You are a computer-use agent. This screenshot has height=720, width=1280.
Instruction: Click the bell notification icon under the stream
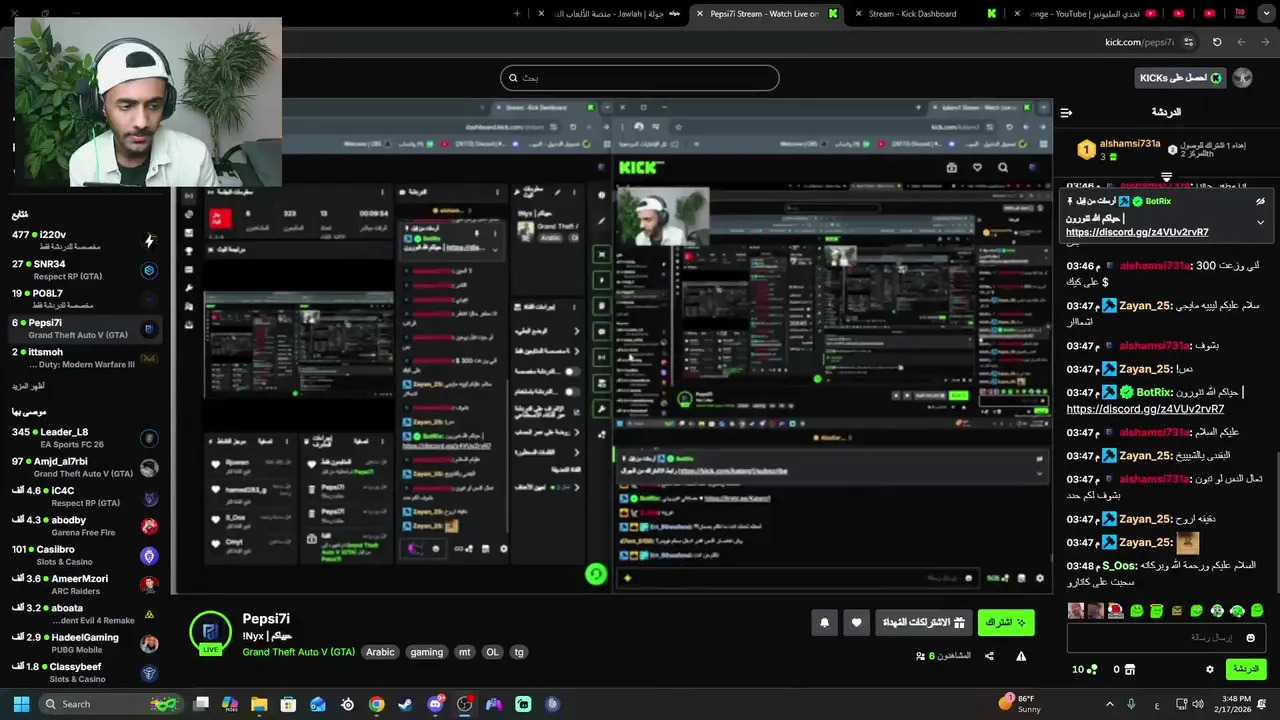pyautogui.click(x=824, y=622)
